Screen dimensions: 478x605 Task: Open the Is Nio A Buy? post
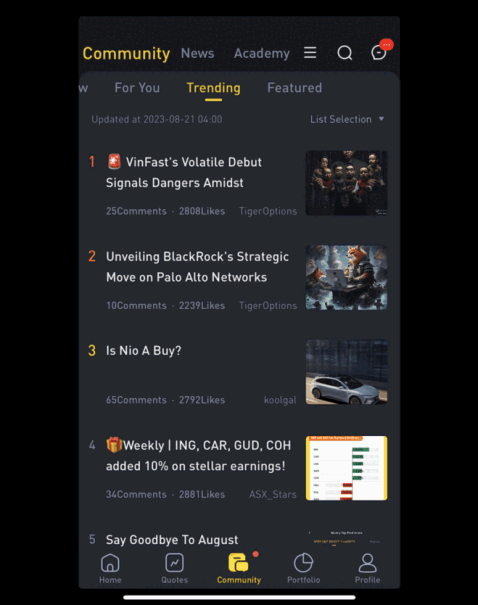point(144,351)
